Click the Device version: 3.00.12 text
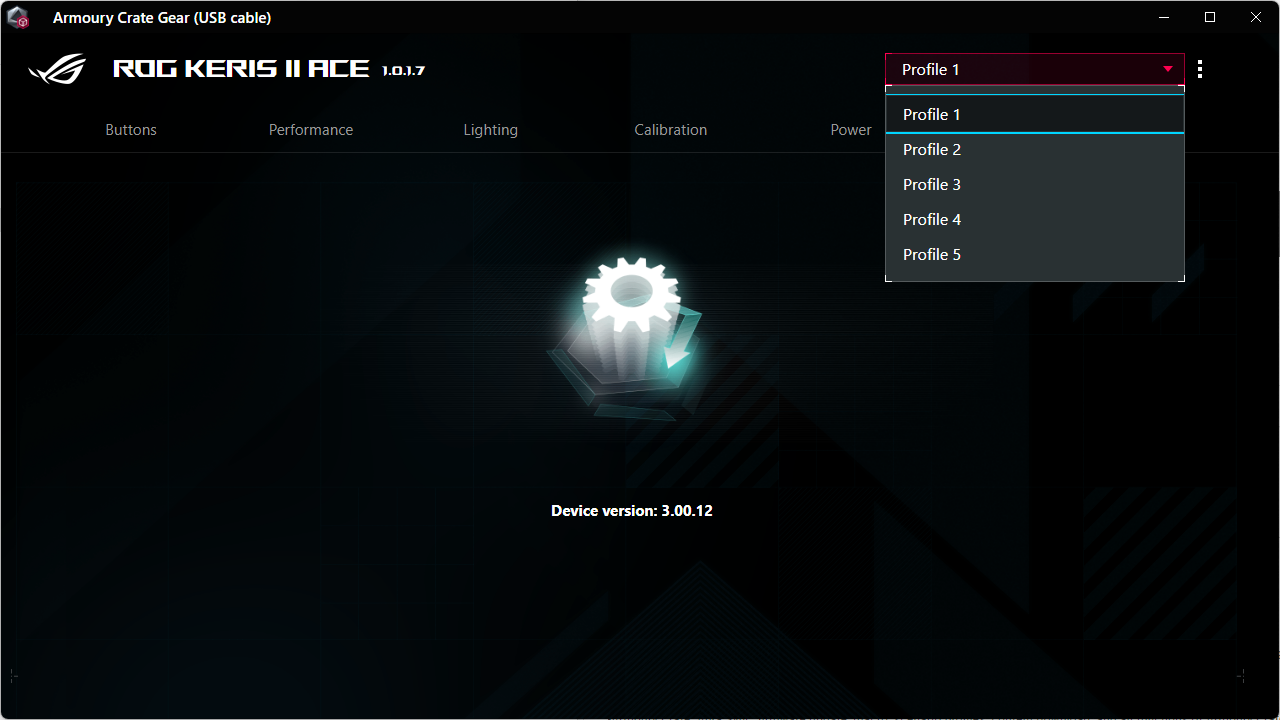Image resolution: width=1280 pixels, height=720 pixels. point(632,511)
